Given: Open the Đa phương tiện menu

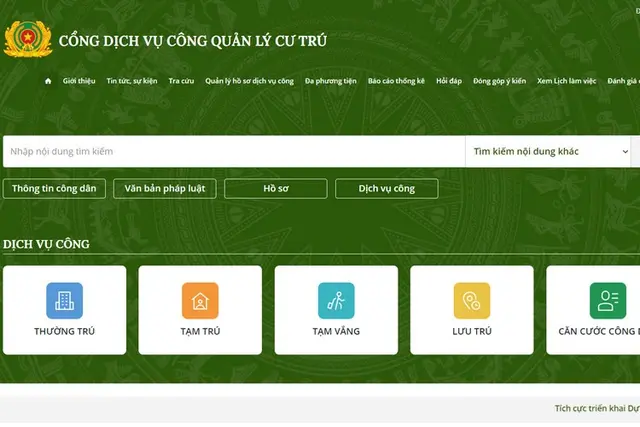Looking at the screenshot, I should [x=331, y=81].
